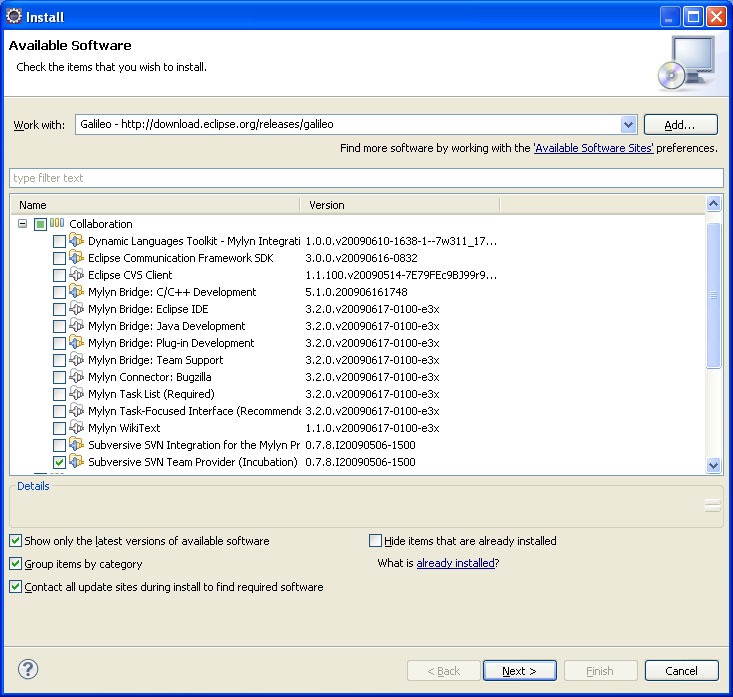Image resolution: width=733 pixels, height=697 pixels.
Task: Select the Mylyn WikiText row text
Action: point(124,428)
